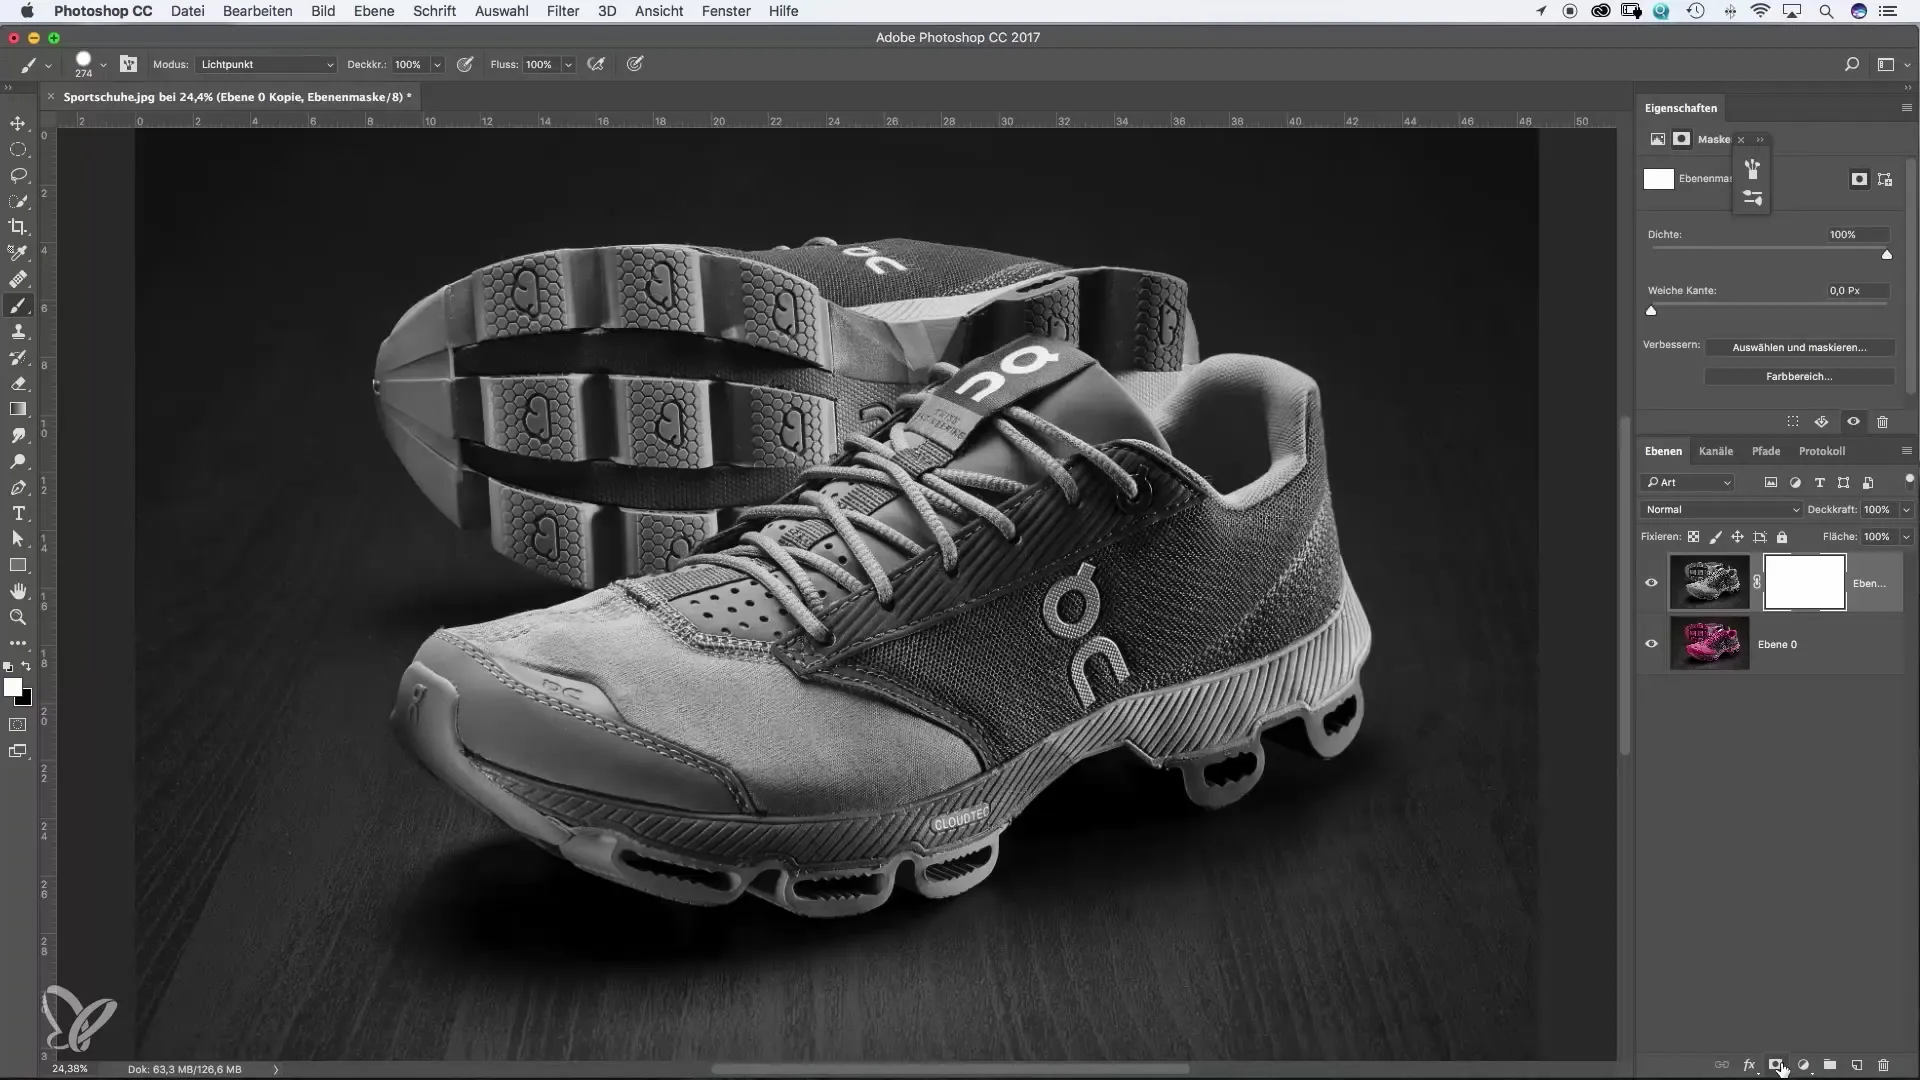
Task: Select the Brush tool in toolbar
Action: [x=18, y=306]
